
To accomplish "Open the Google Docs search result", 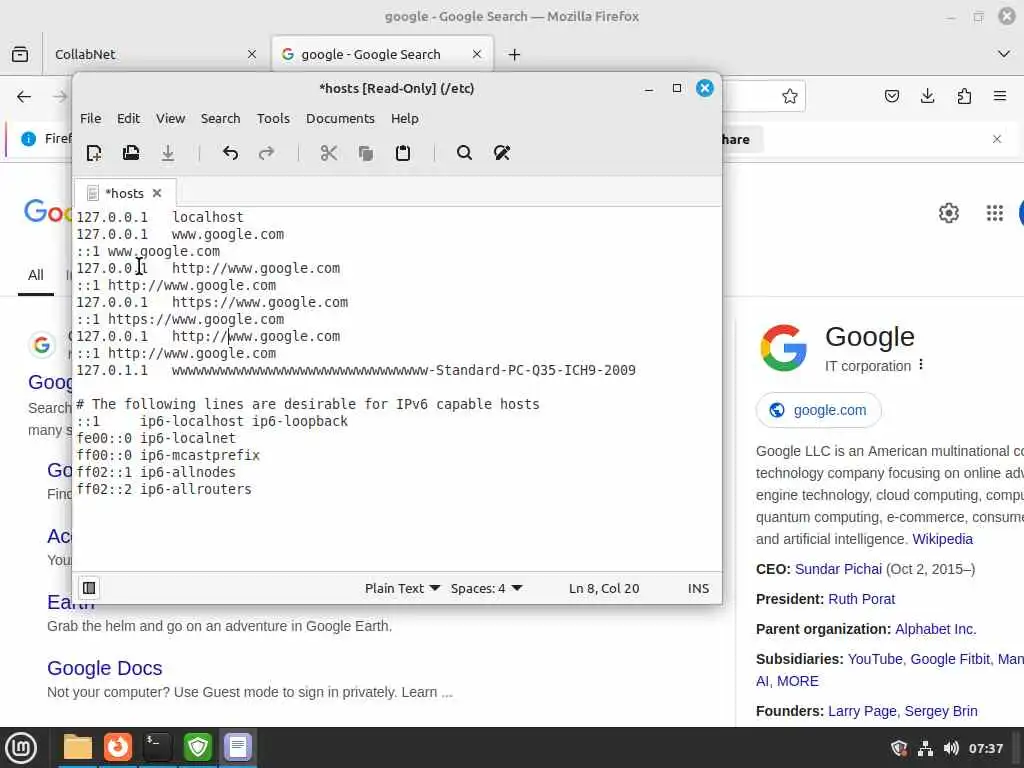I will [104, 668].
